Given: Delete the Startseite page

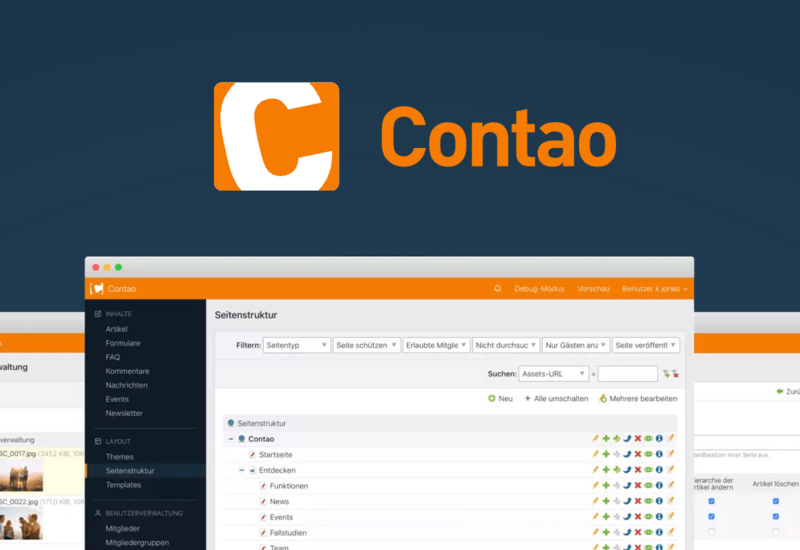Looking at the screenshot, I should pos(638,454).
